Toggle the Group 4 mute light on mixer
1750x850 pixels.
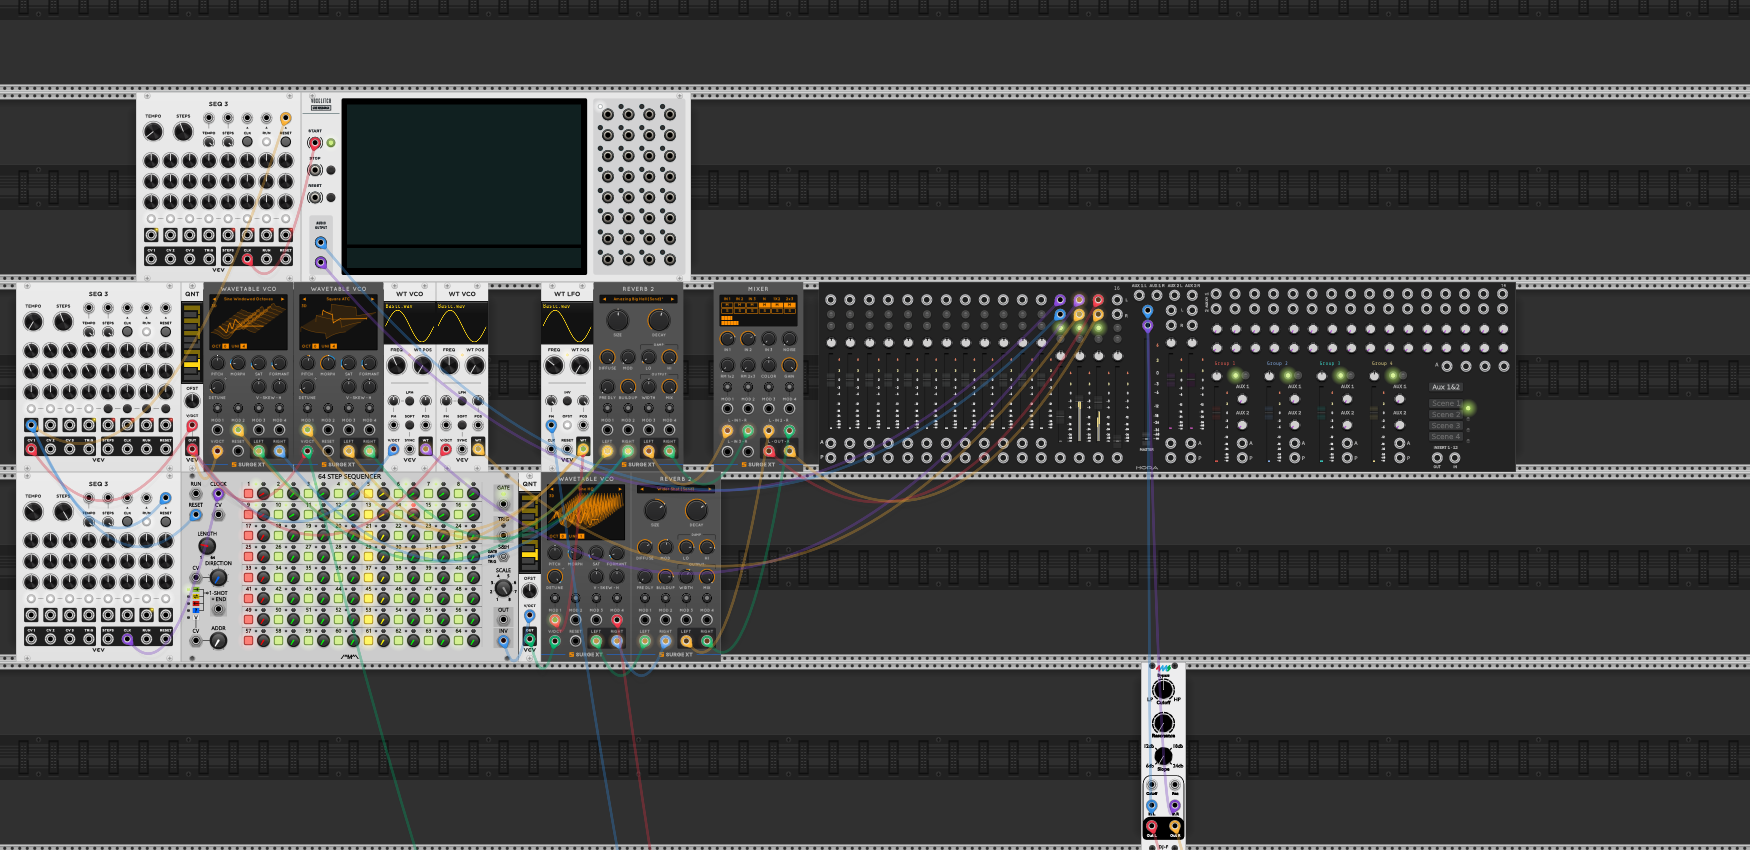1393,376
